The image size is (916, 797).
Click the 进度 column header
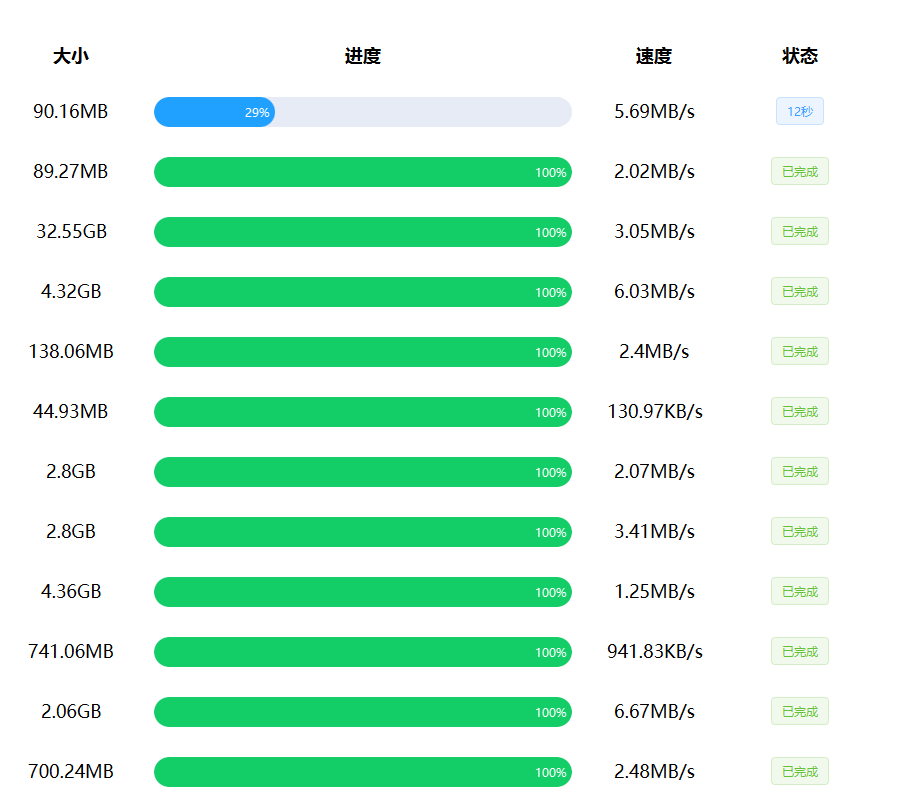363,56
